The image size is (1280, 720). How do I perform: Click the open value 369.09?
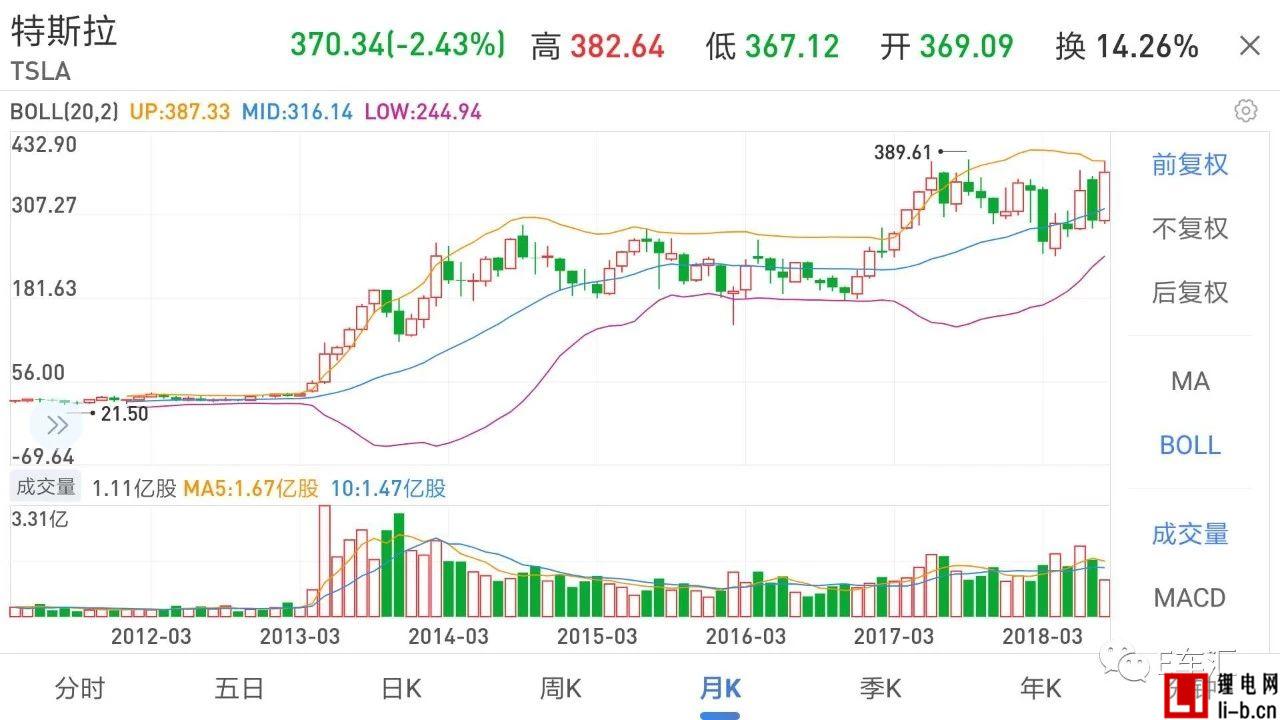[x=966, y=46]
